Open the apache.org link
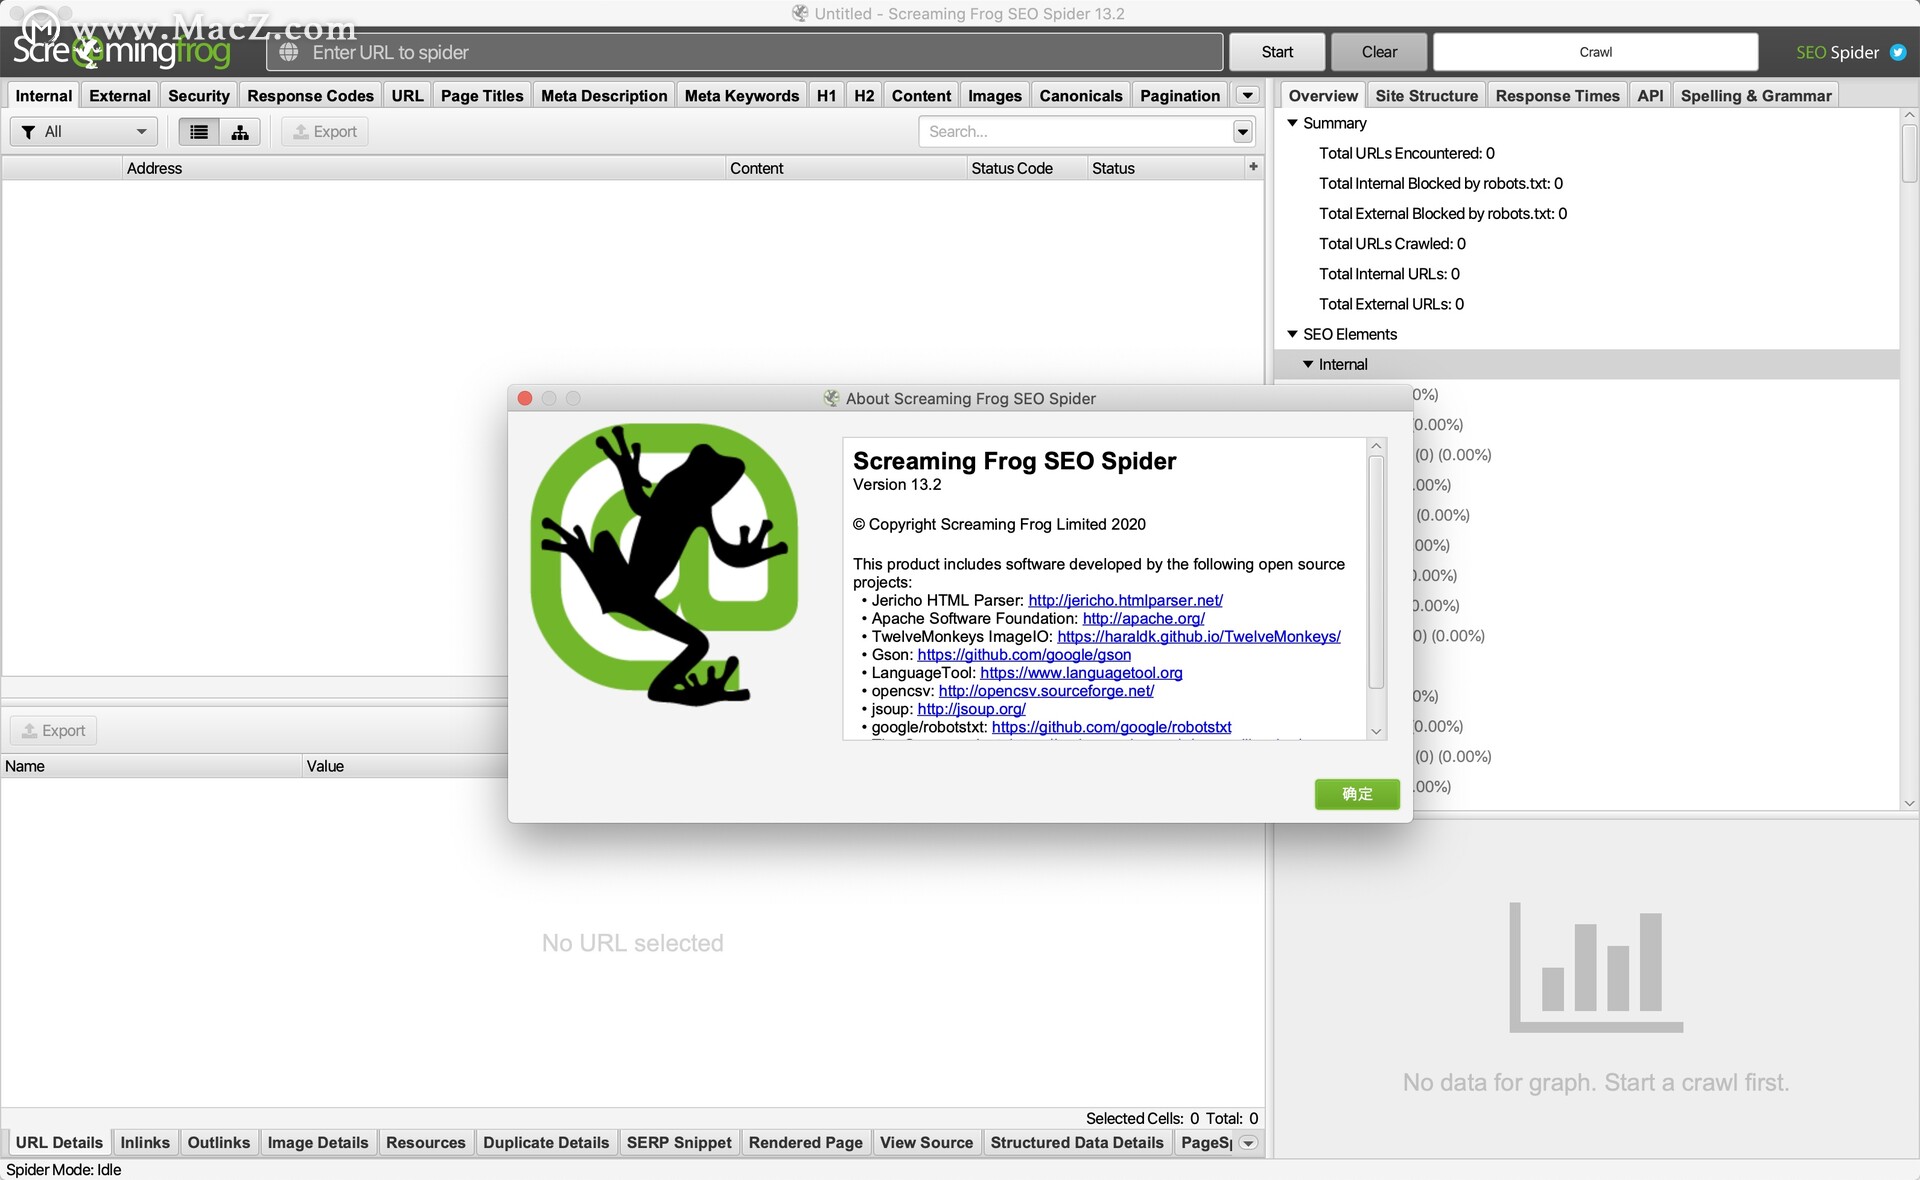The image size is (1920, 1180). click(x=1143, y=618)
